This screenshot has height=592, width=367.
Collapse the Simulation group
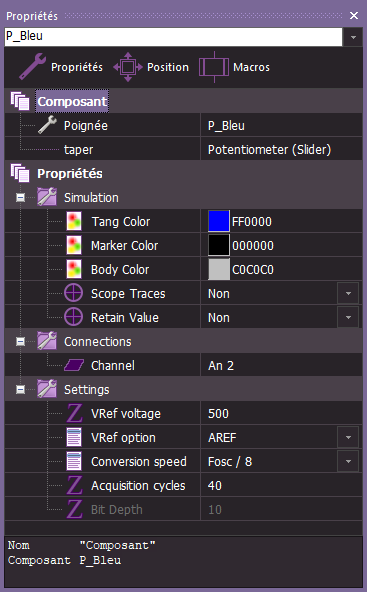(x=20, y=197)
